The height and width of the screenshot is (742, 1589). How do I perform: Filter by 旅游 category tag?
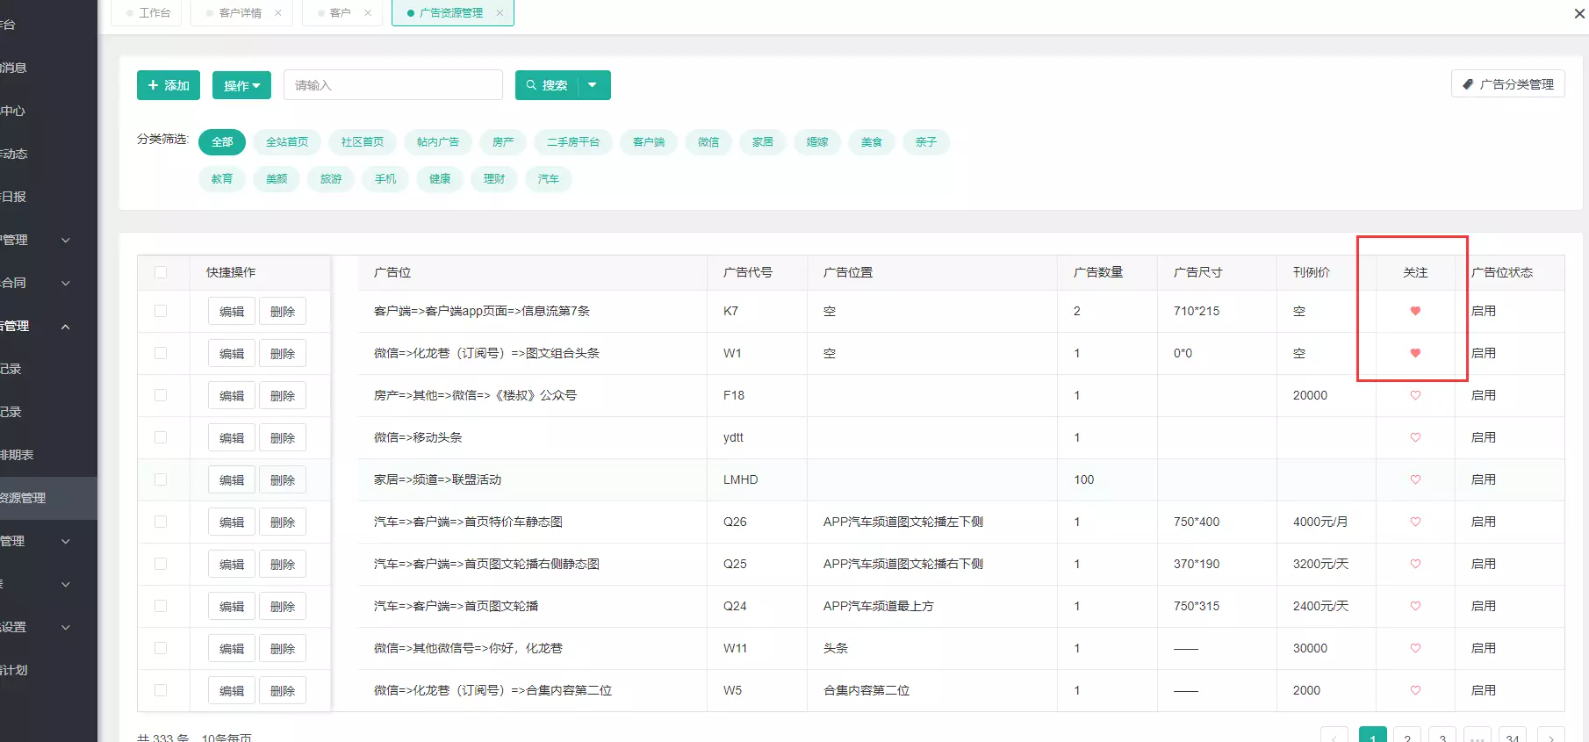(331, 179)
